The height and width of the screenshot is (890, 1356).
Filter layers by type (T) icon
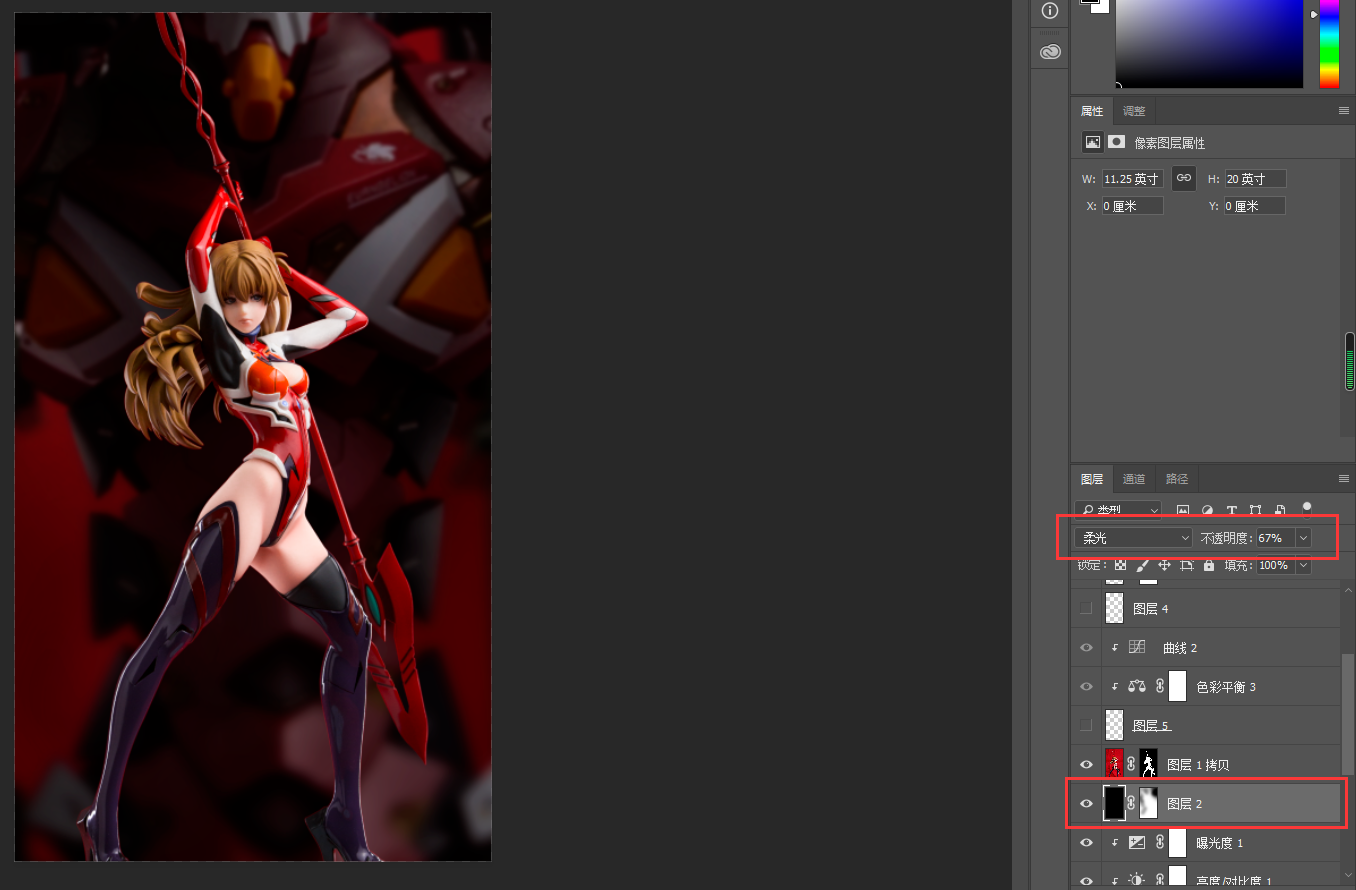coord(1232,510)
